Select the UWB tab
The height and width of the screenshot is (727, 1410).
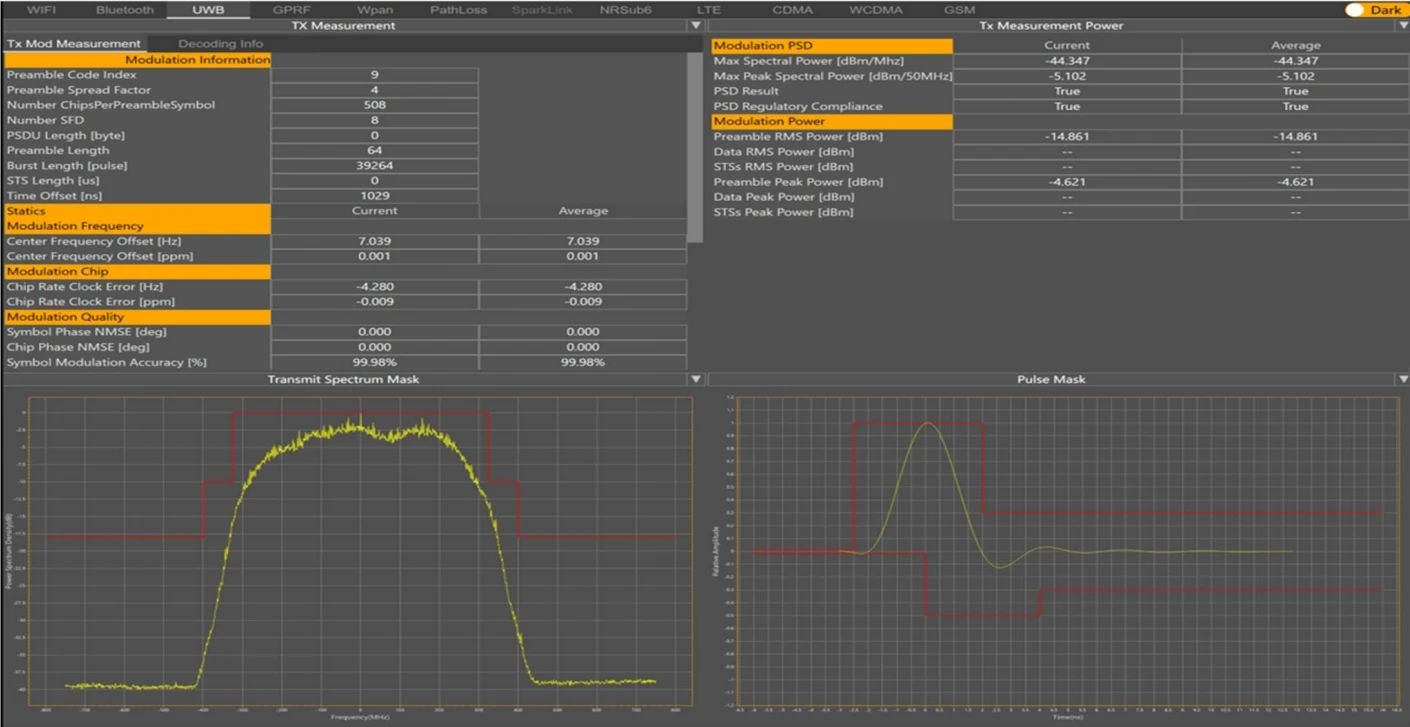pyautogui.click(x=208, y=10)
